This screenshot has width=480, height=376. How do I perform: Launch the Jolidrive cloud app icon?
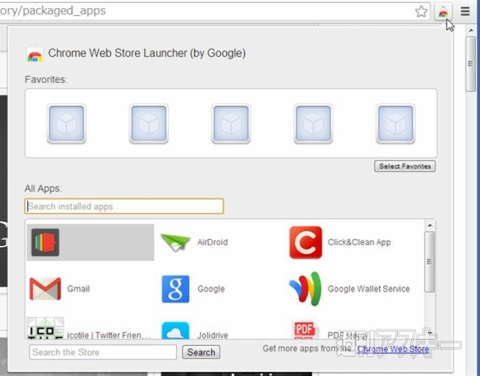pos(175,331)
